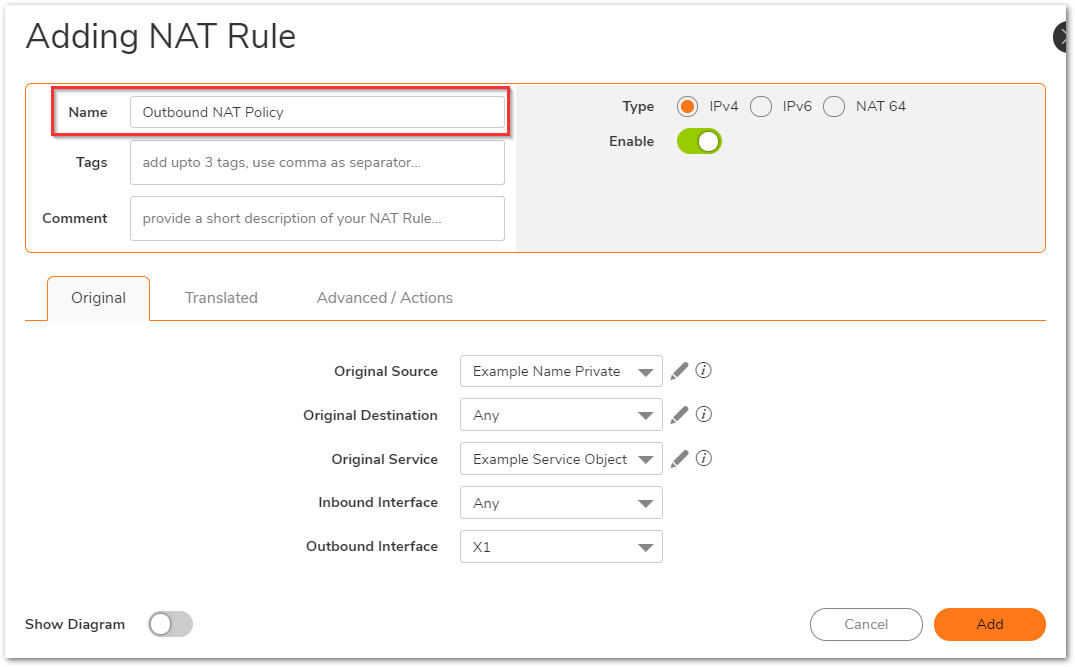This screenshot has height=667, width=1075.
Task: Open info icon beside Original Service
Action: (703, 459)
